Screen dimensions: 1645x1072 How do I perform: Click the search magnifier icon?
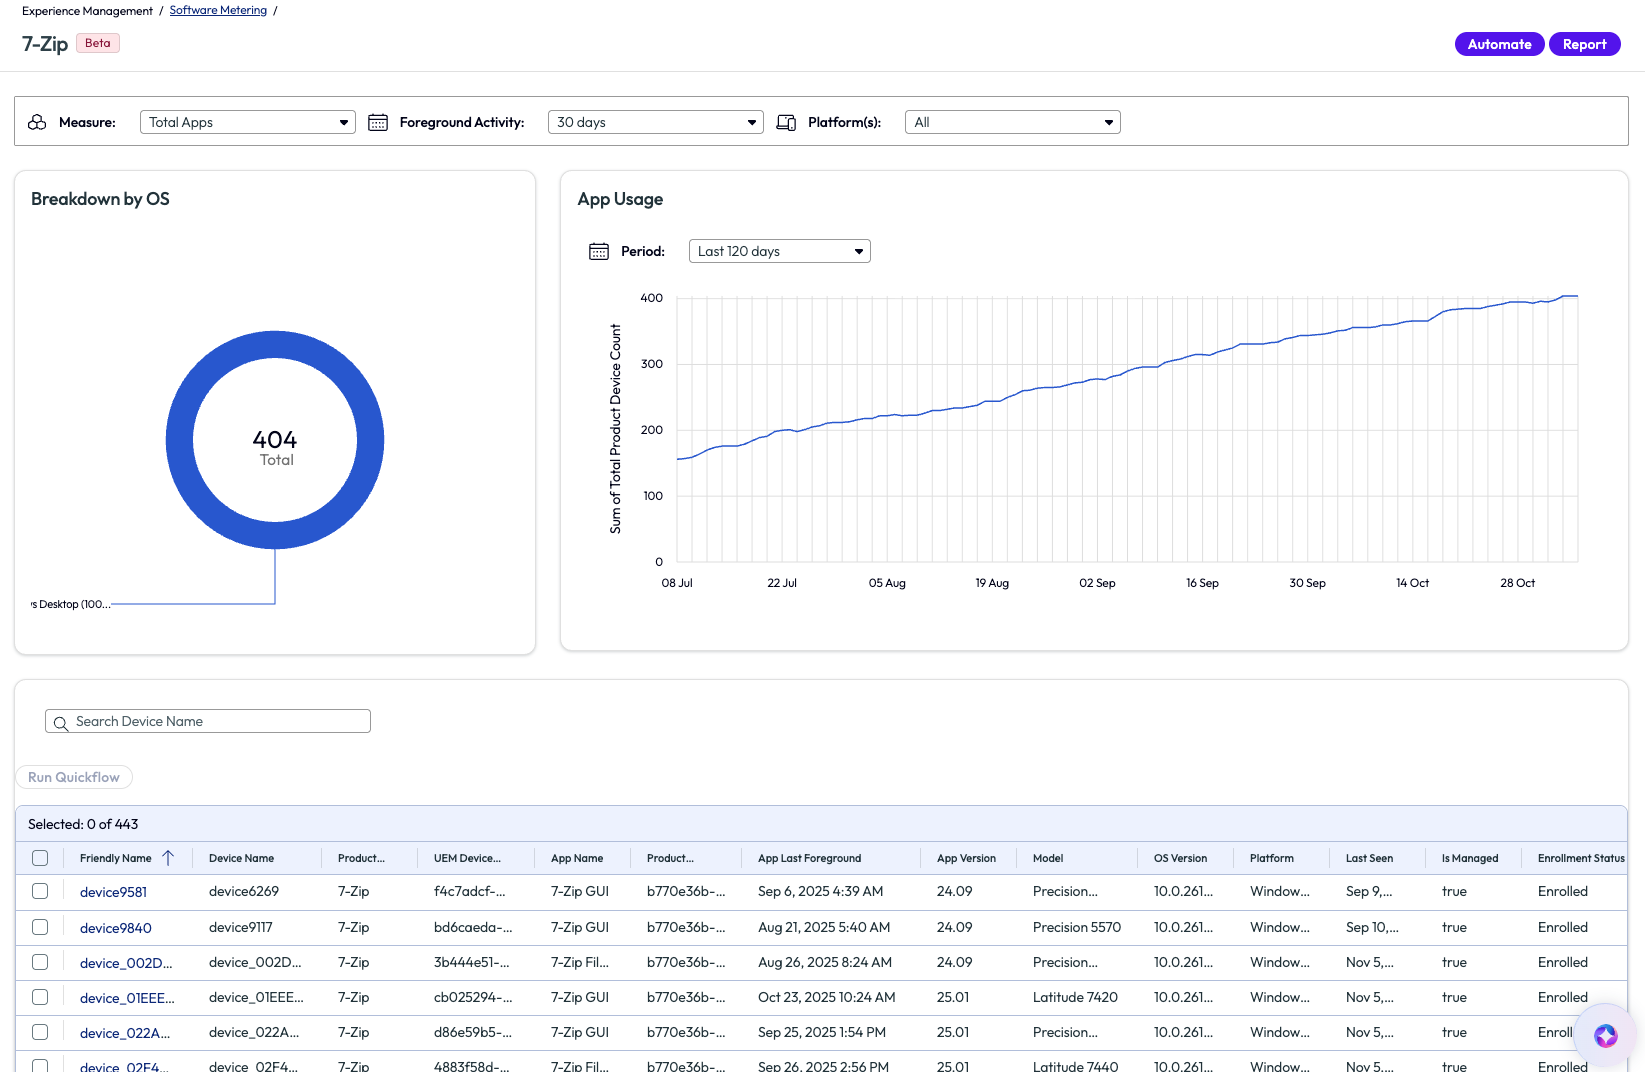61,723
